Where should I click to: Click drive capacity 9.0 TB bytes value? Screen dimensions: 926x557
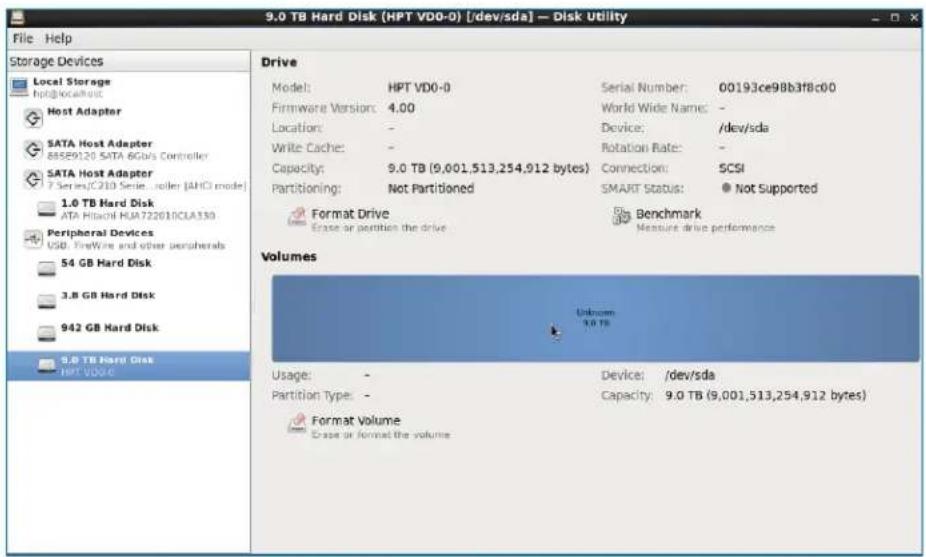488,168
